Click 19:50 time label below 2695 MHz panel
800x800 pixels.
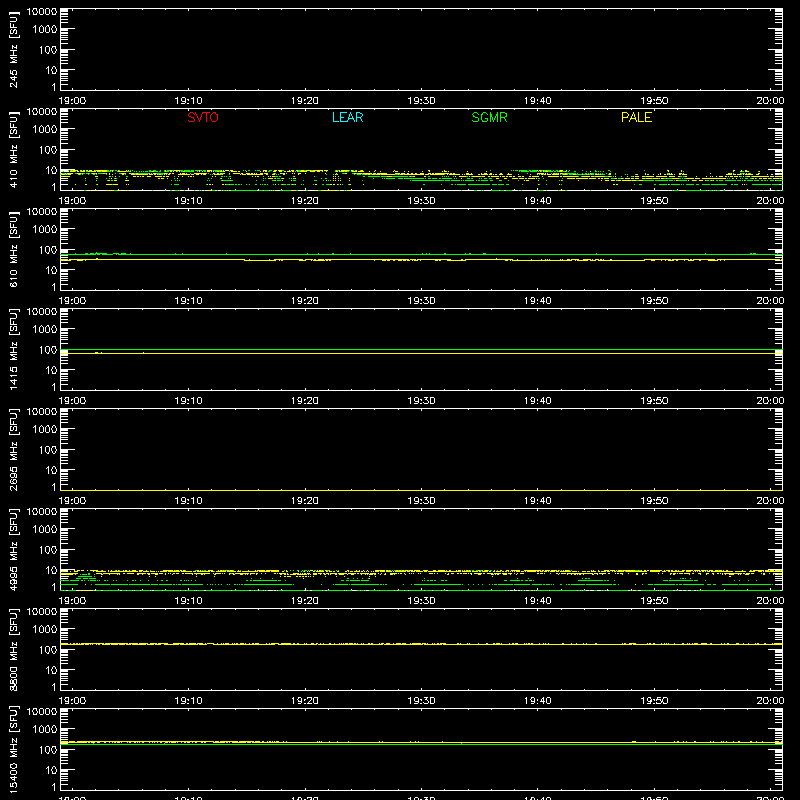(x=654, y=501)
